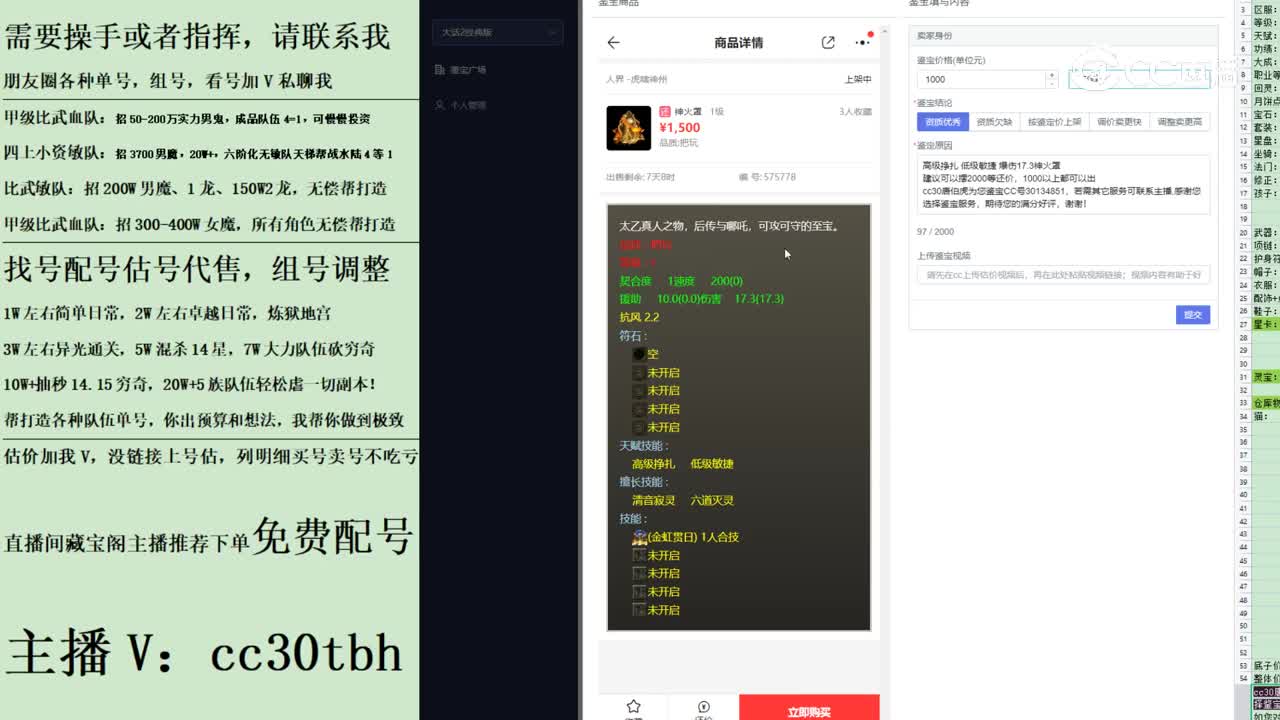Image resolution: width=1280 pixels, height=720 pixels.
Task: Click the 上架中 status label
Action: coord(858,79)
